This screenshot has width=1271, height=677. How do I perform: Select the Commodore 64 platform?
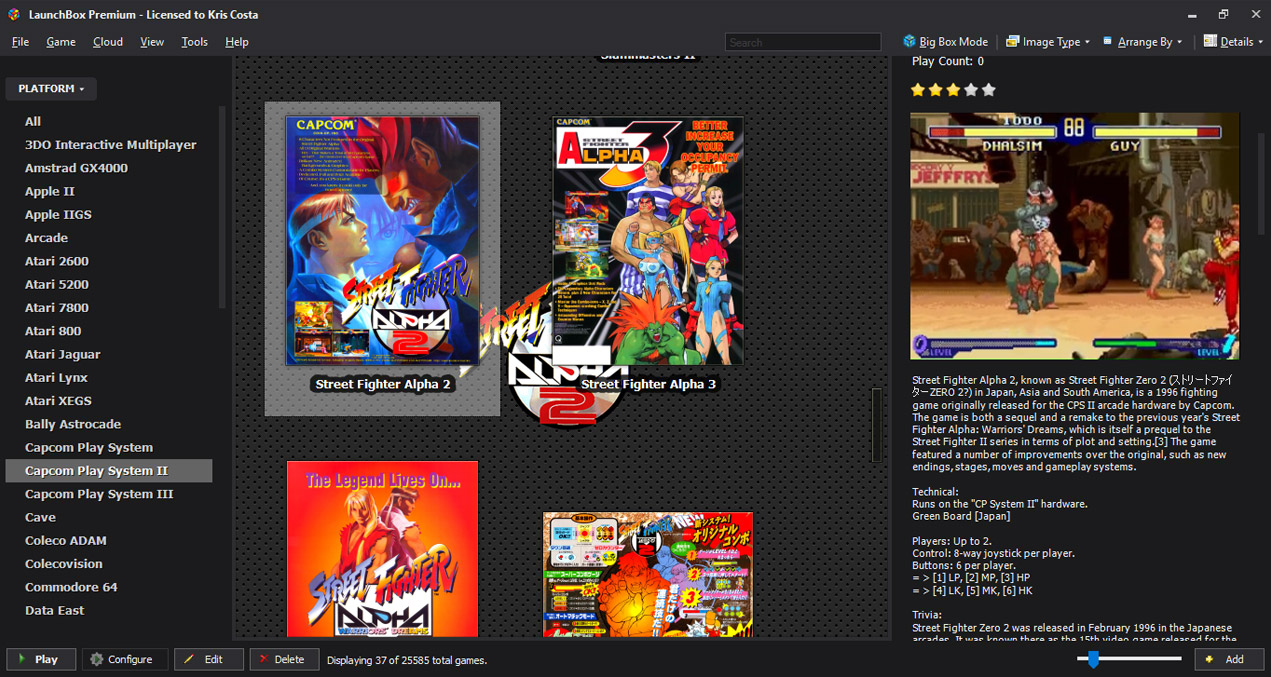pos(71,587)
